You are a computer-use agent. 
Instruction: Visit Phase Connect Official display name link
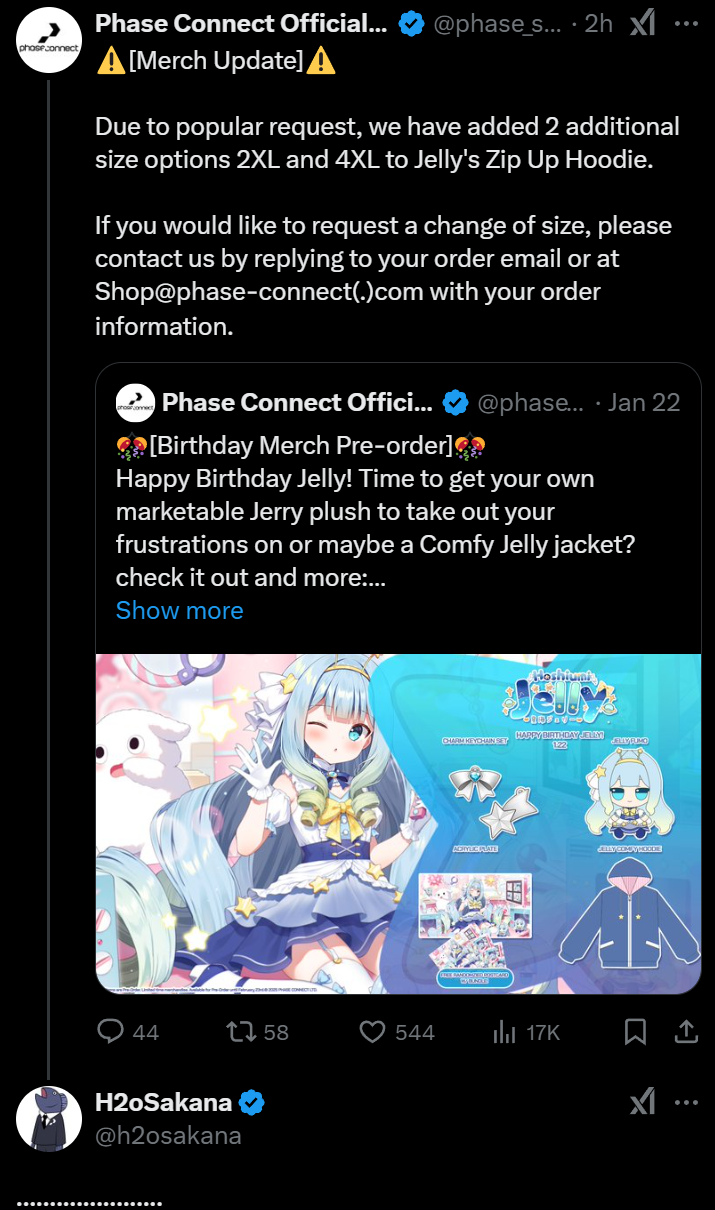pos(241,24)
